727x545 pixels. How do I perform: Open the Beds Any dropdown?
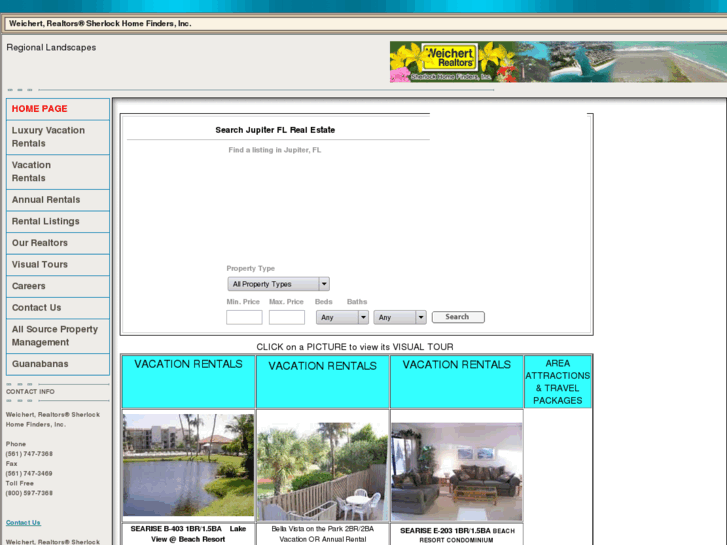(x=342, y=317)
